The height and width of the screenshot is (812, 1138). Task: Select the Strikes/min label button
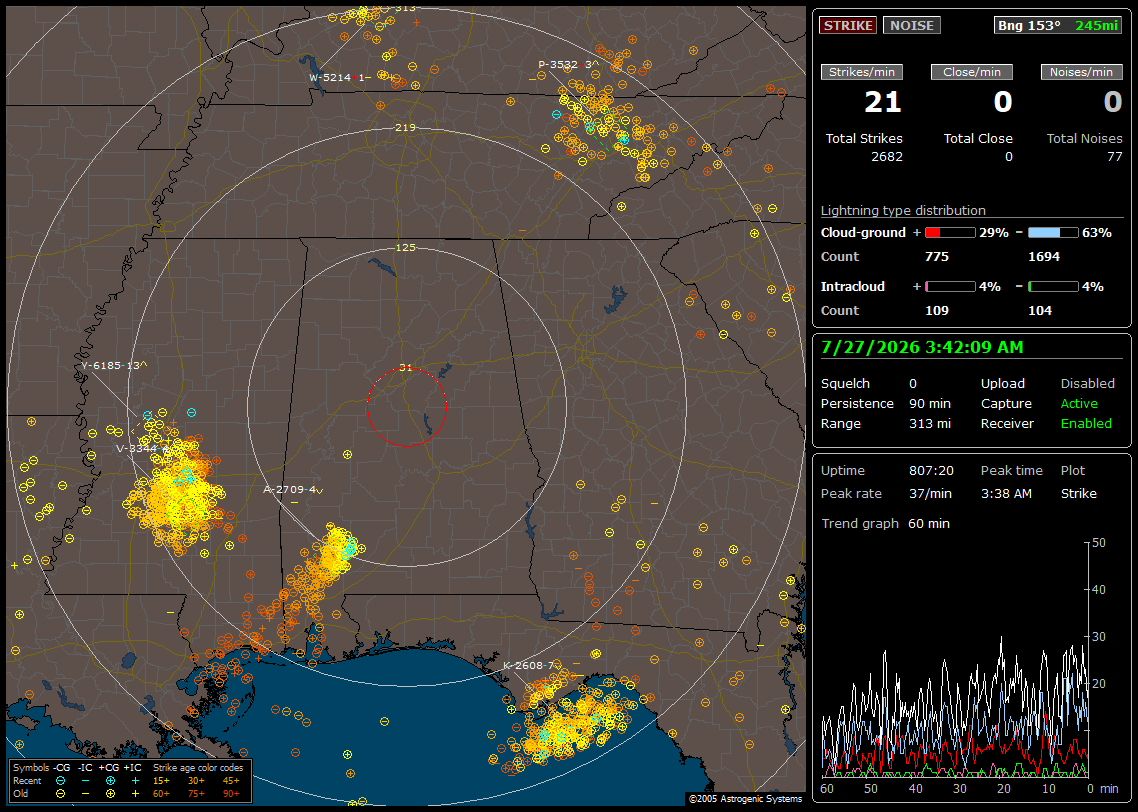click(x=862, y=72)
